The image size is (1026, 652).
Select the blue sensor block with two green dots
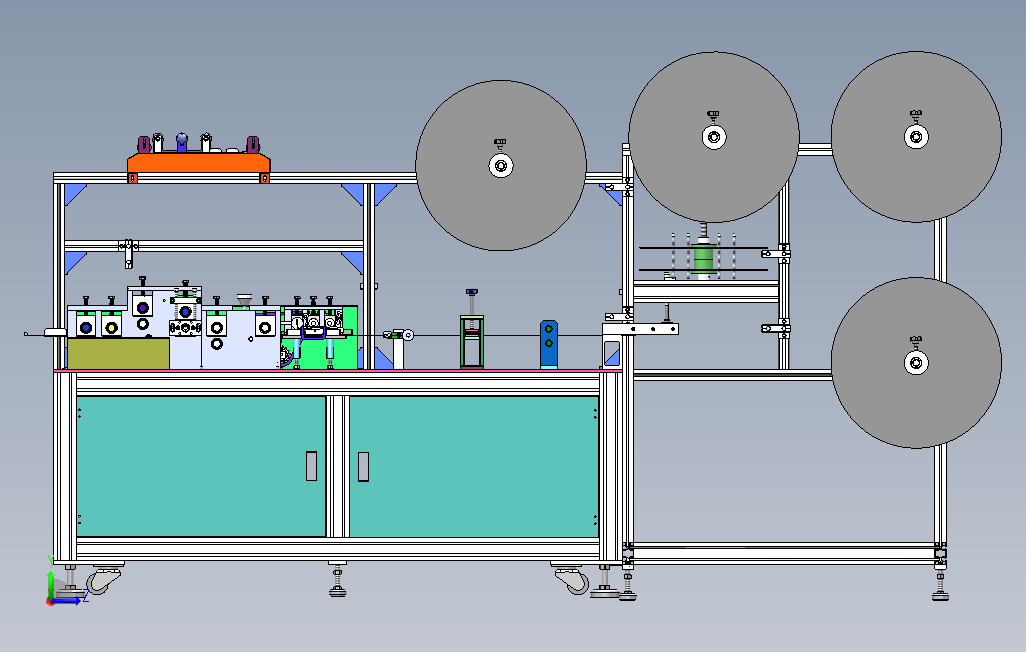point(548,344)
